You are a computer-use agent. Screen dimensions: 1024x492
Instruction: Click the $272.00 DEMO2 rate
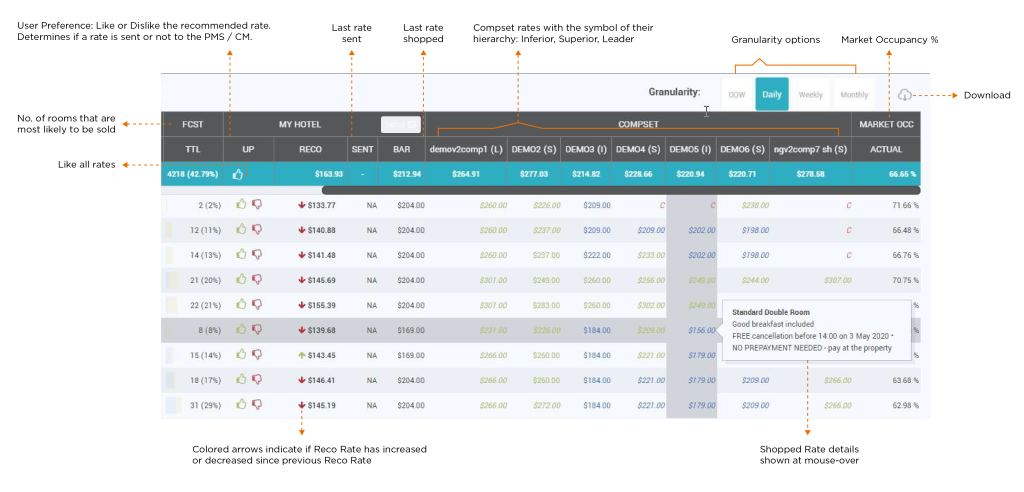547,405
